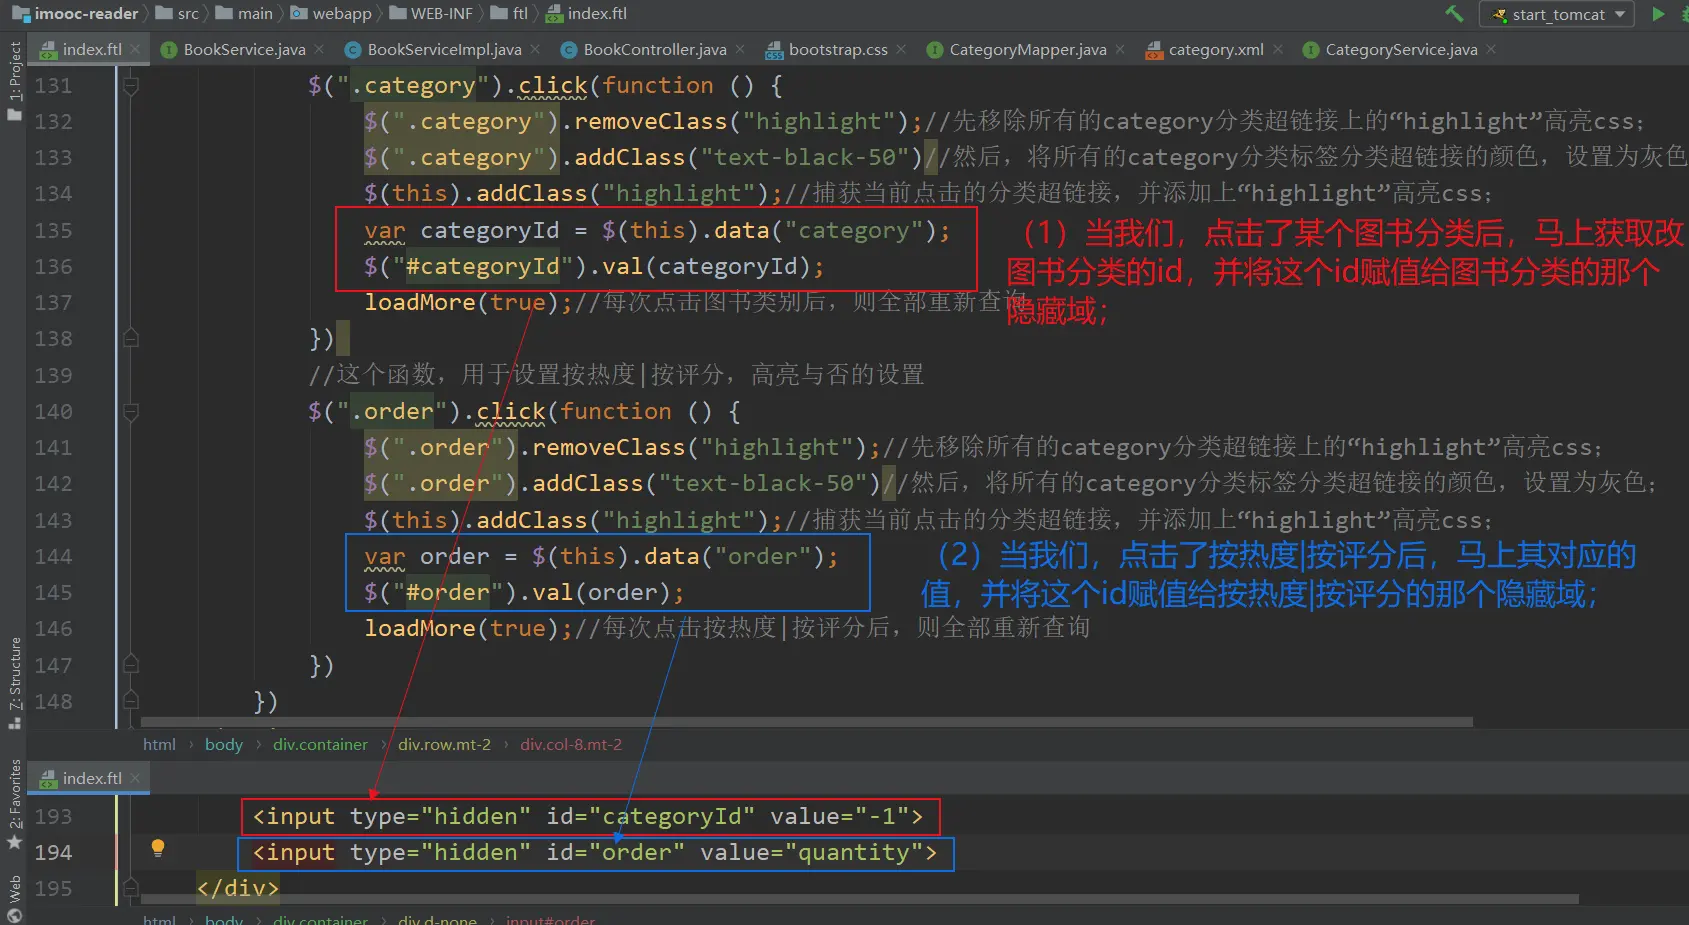The image size is (1689, 925).
Task: Click the green hammer Build Project icon
Action: point(1454,14)
